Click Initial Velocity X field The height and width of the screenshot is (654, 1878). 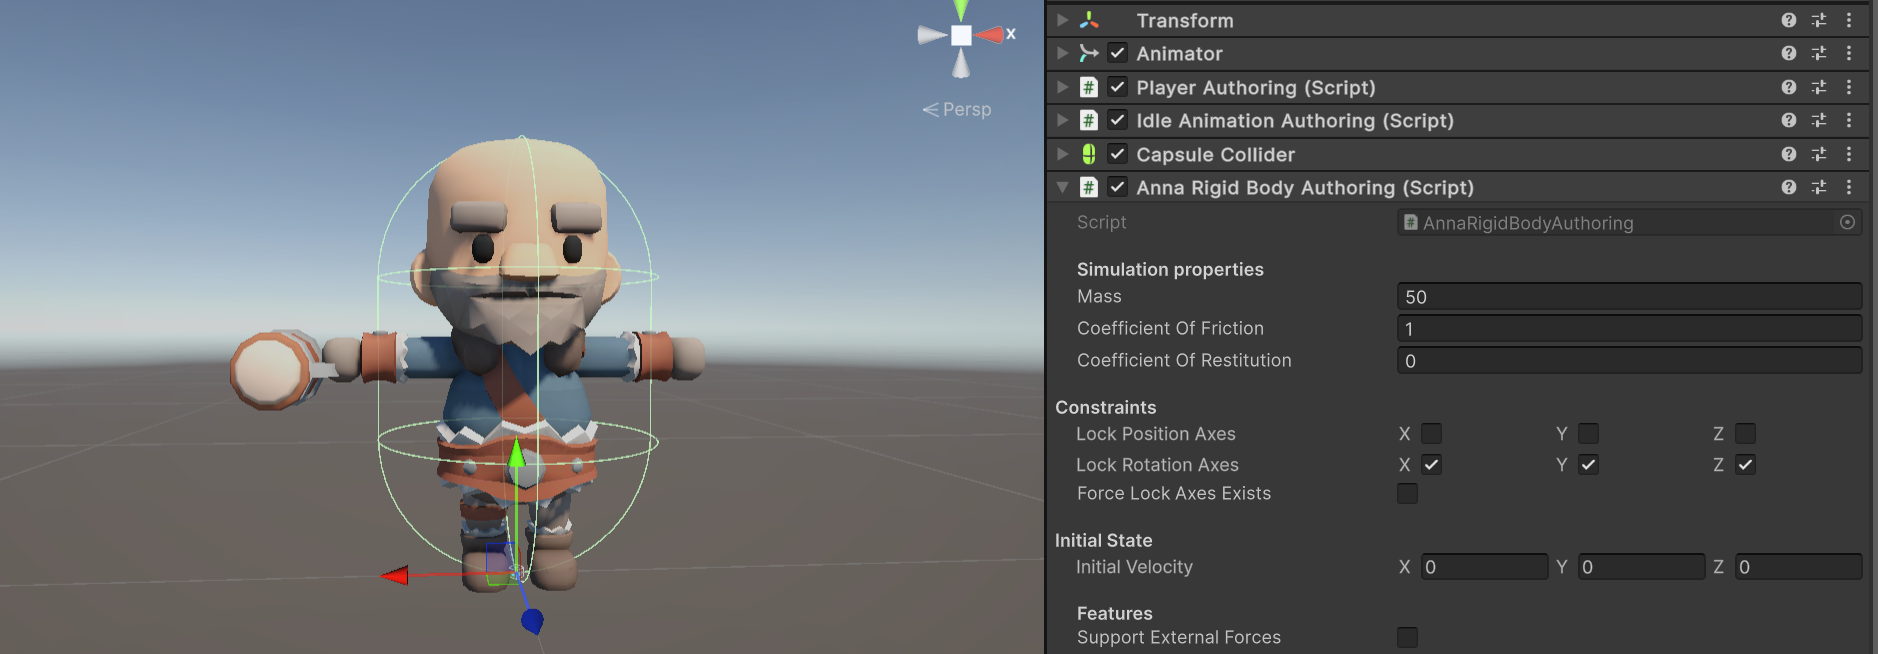pyautogui.click(x=1484, y=567)
